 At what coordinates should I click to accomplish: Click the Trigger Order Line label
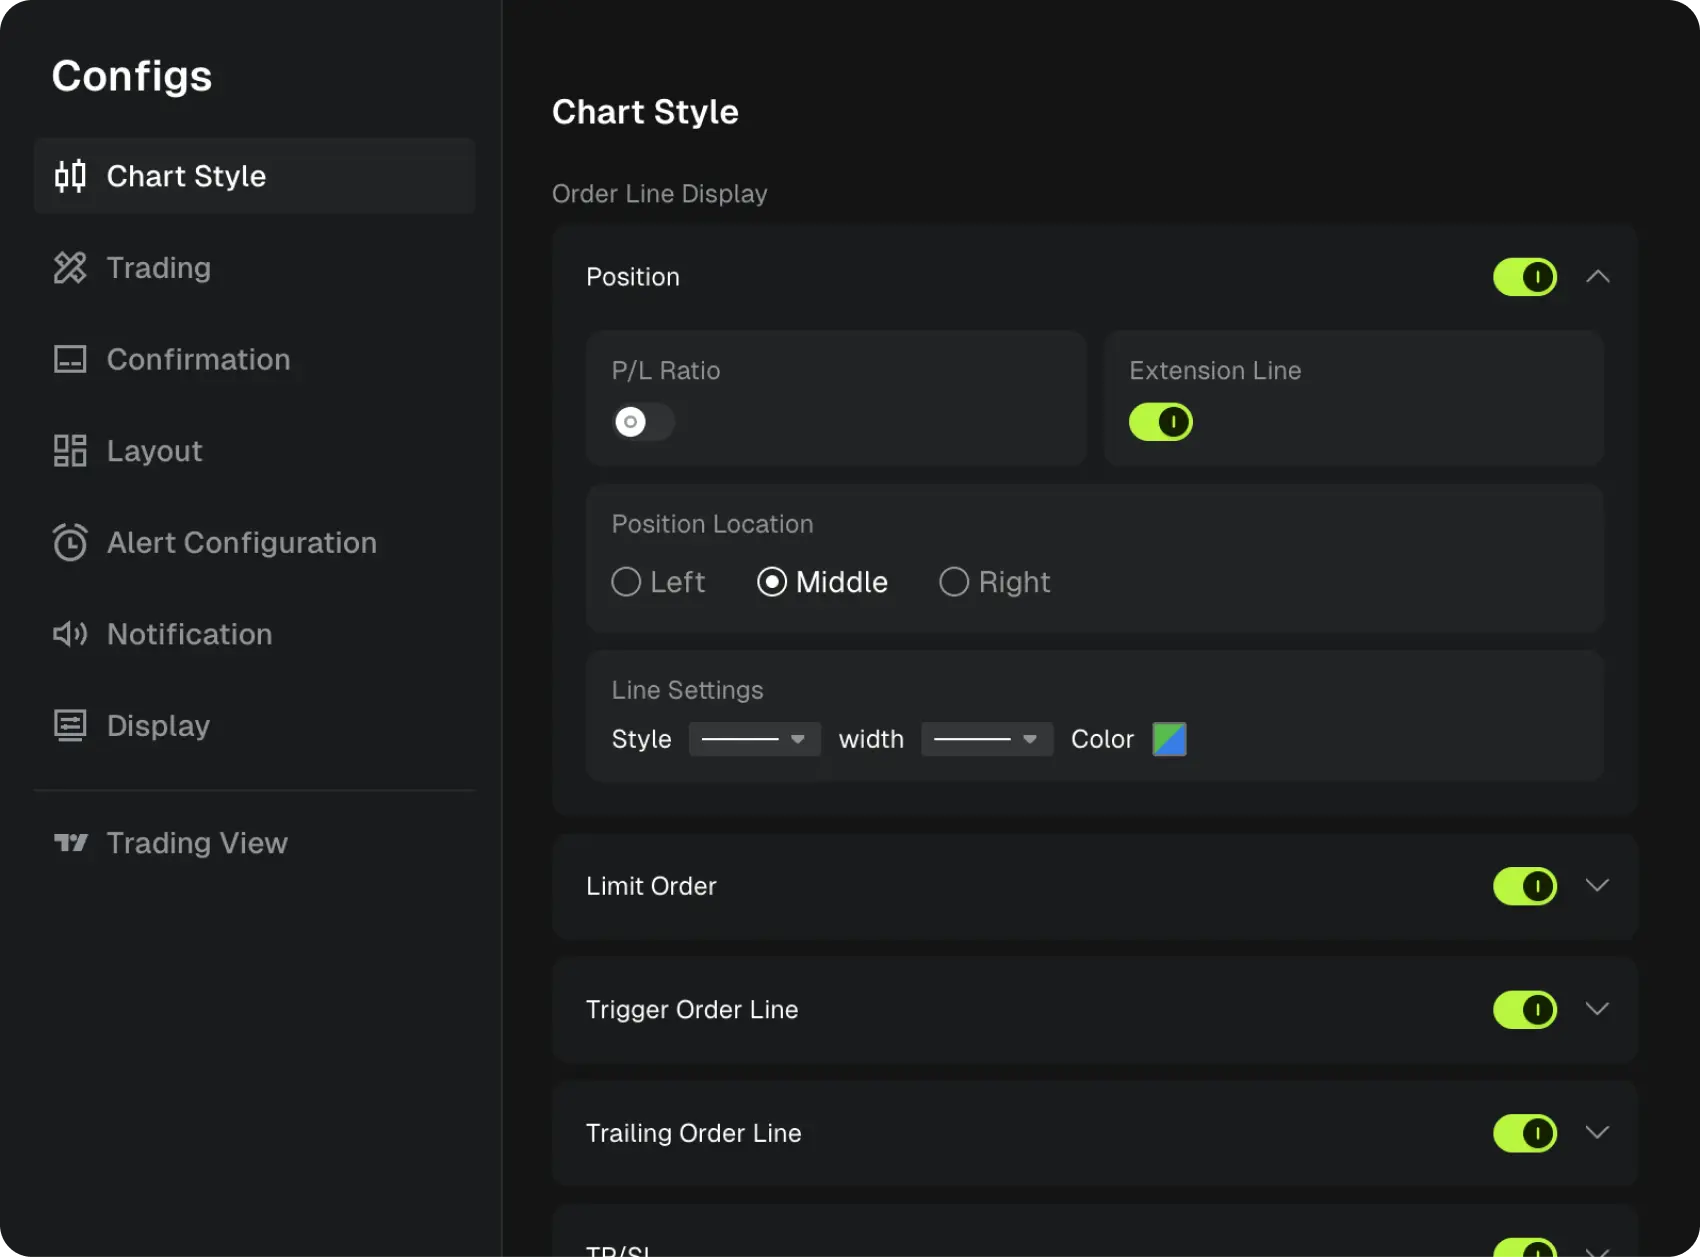(x=692, y=1010)
